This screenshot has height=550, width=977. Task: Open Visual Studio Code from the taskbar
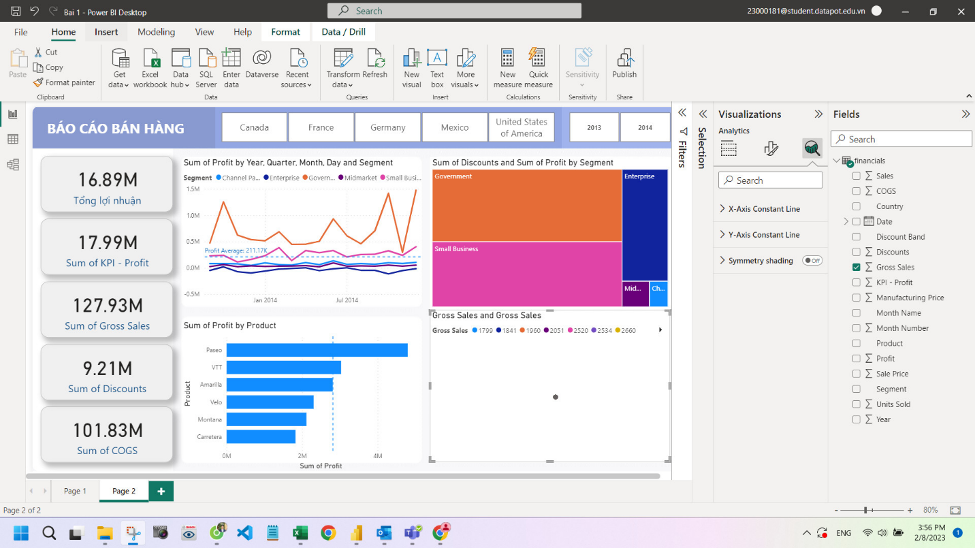(244, 533)
